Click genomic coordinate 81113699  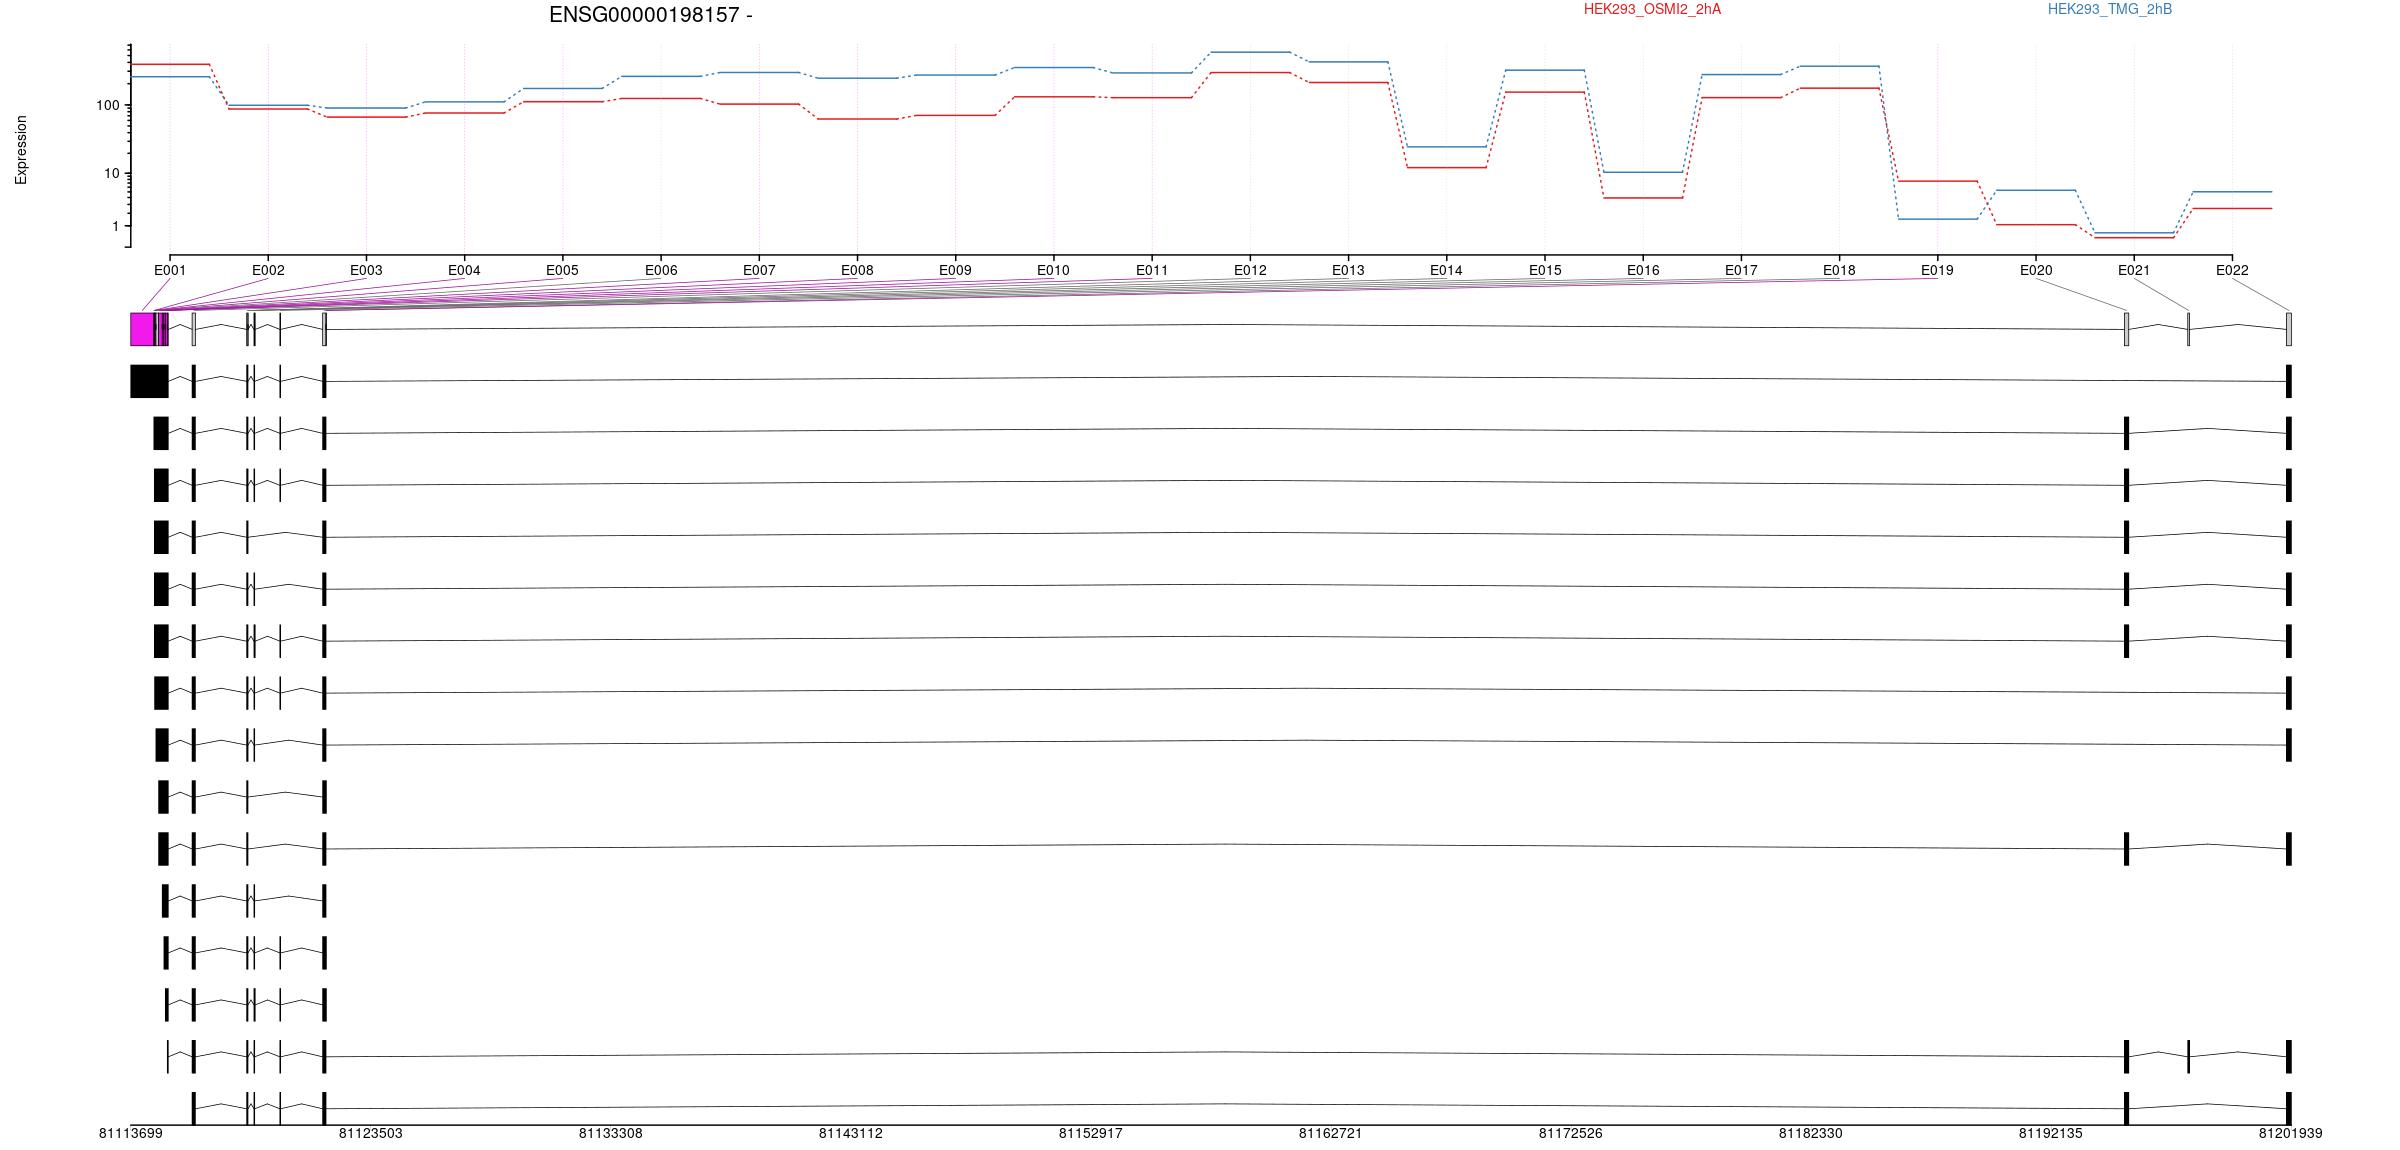coord(130,1133)
